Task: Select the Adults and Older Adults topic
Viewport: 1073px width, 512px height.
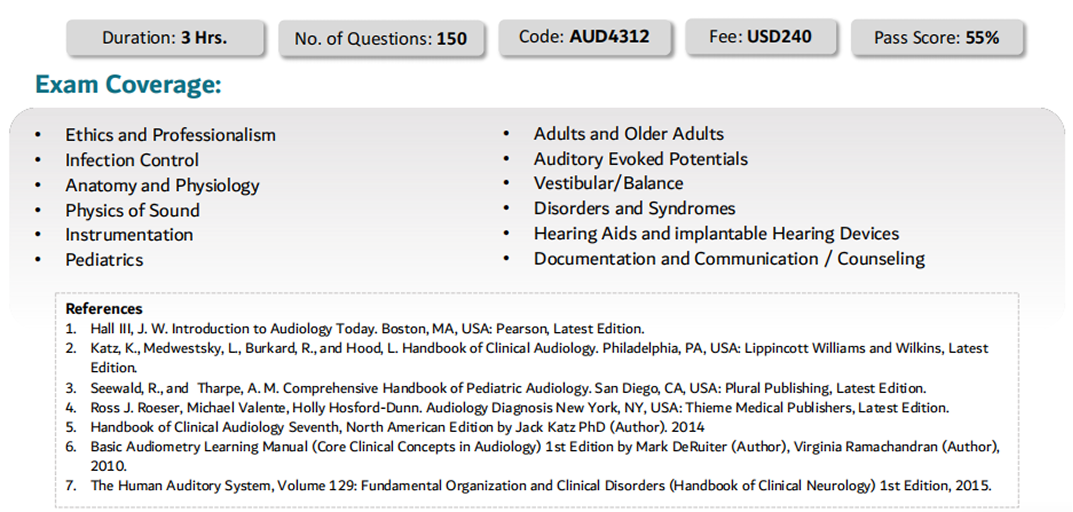Action: tap(629, 133)
